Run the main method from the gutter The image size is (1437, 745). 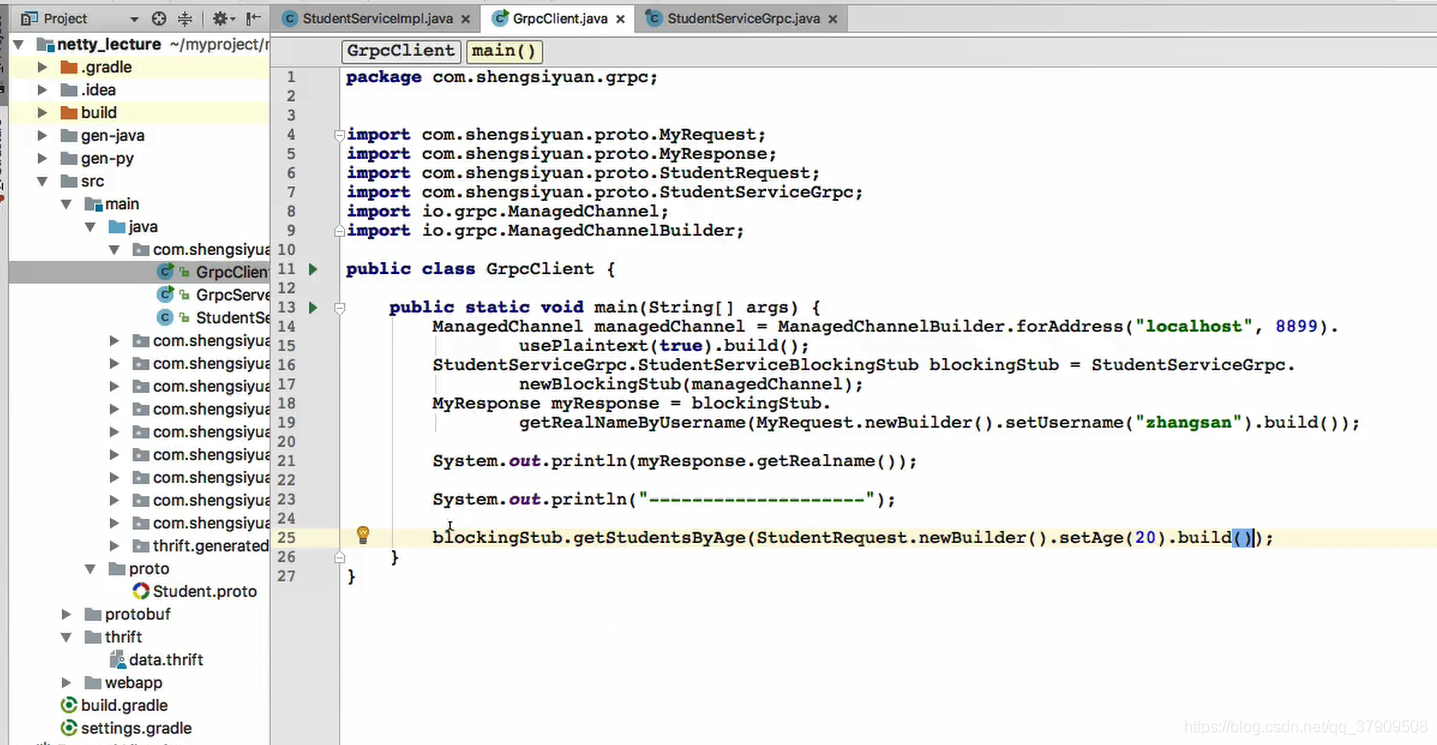tap(313, 307)
